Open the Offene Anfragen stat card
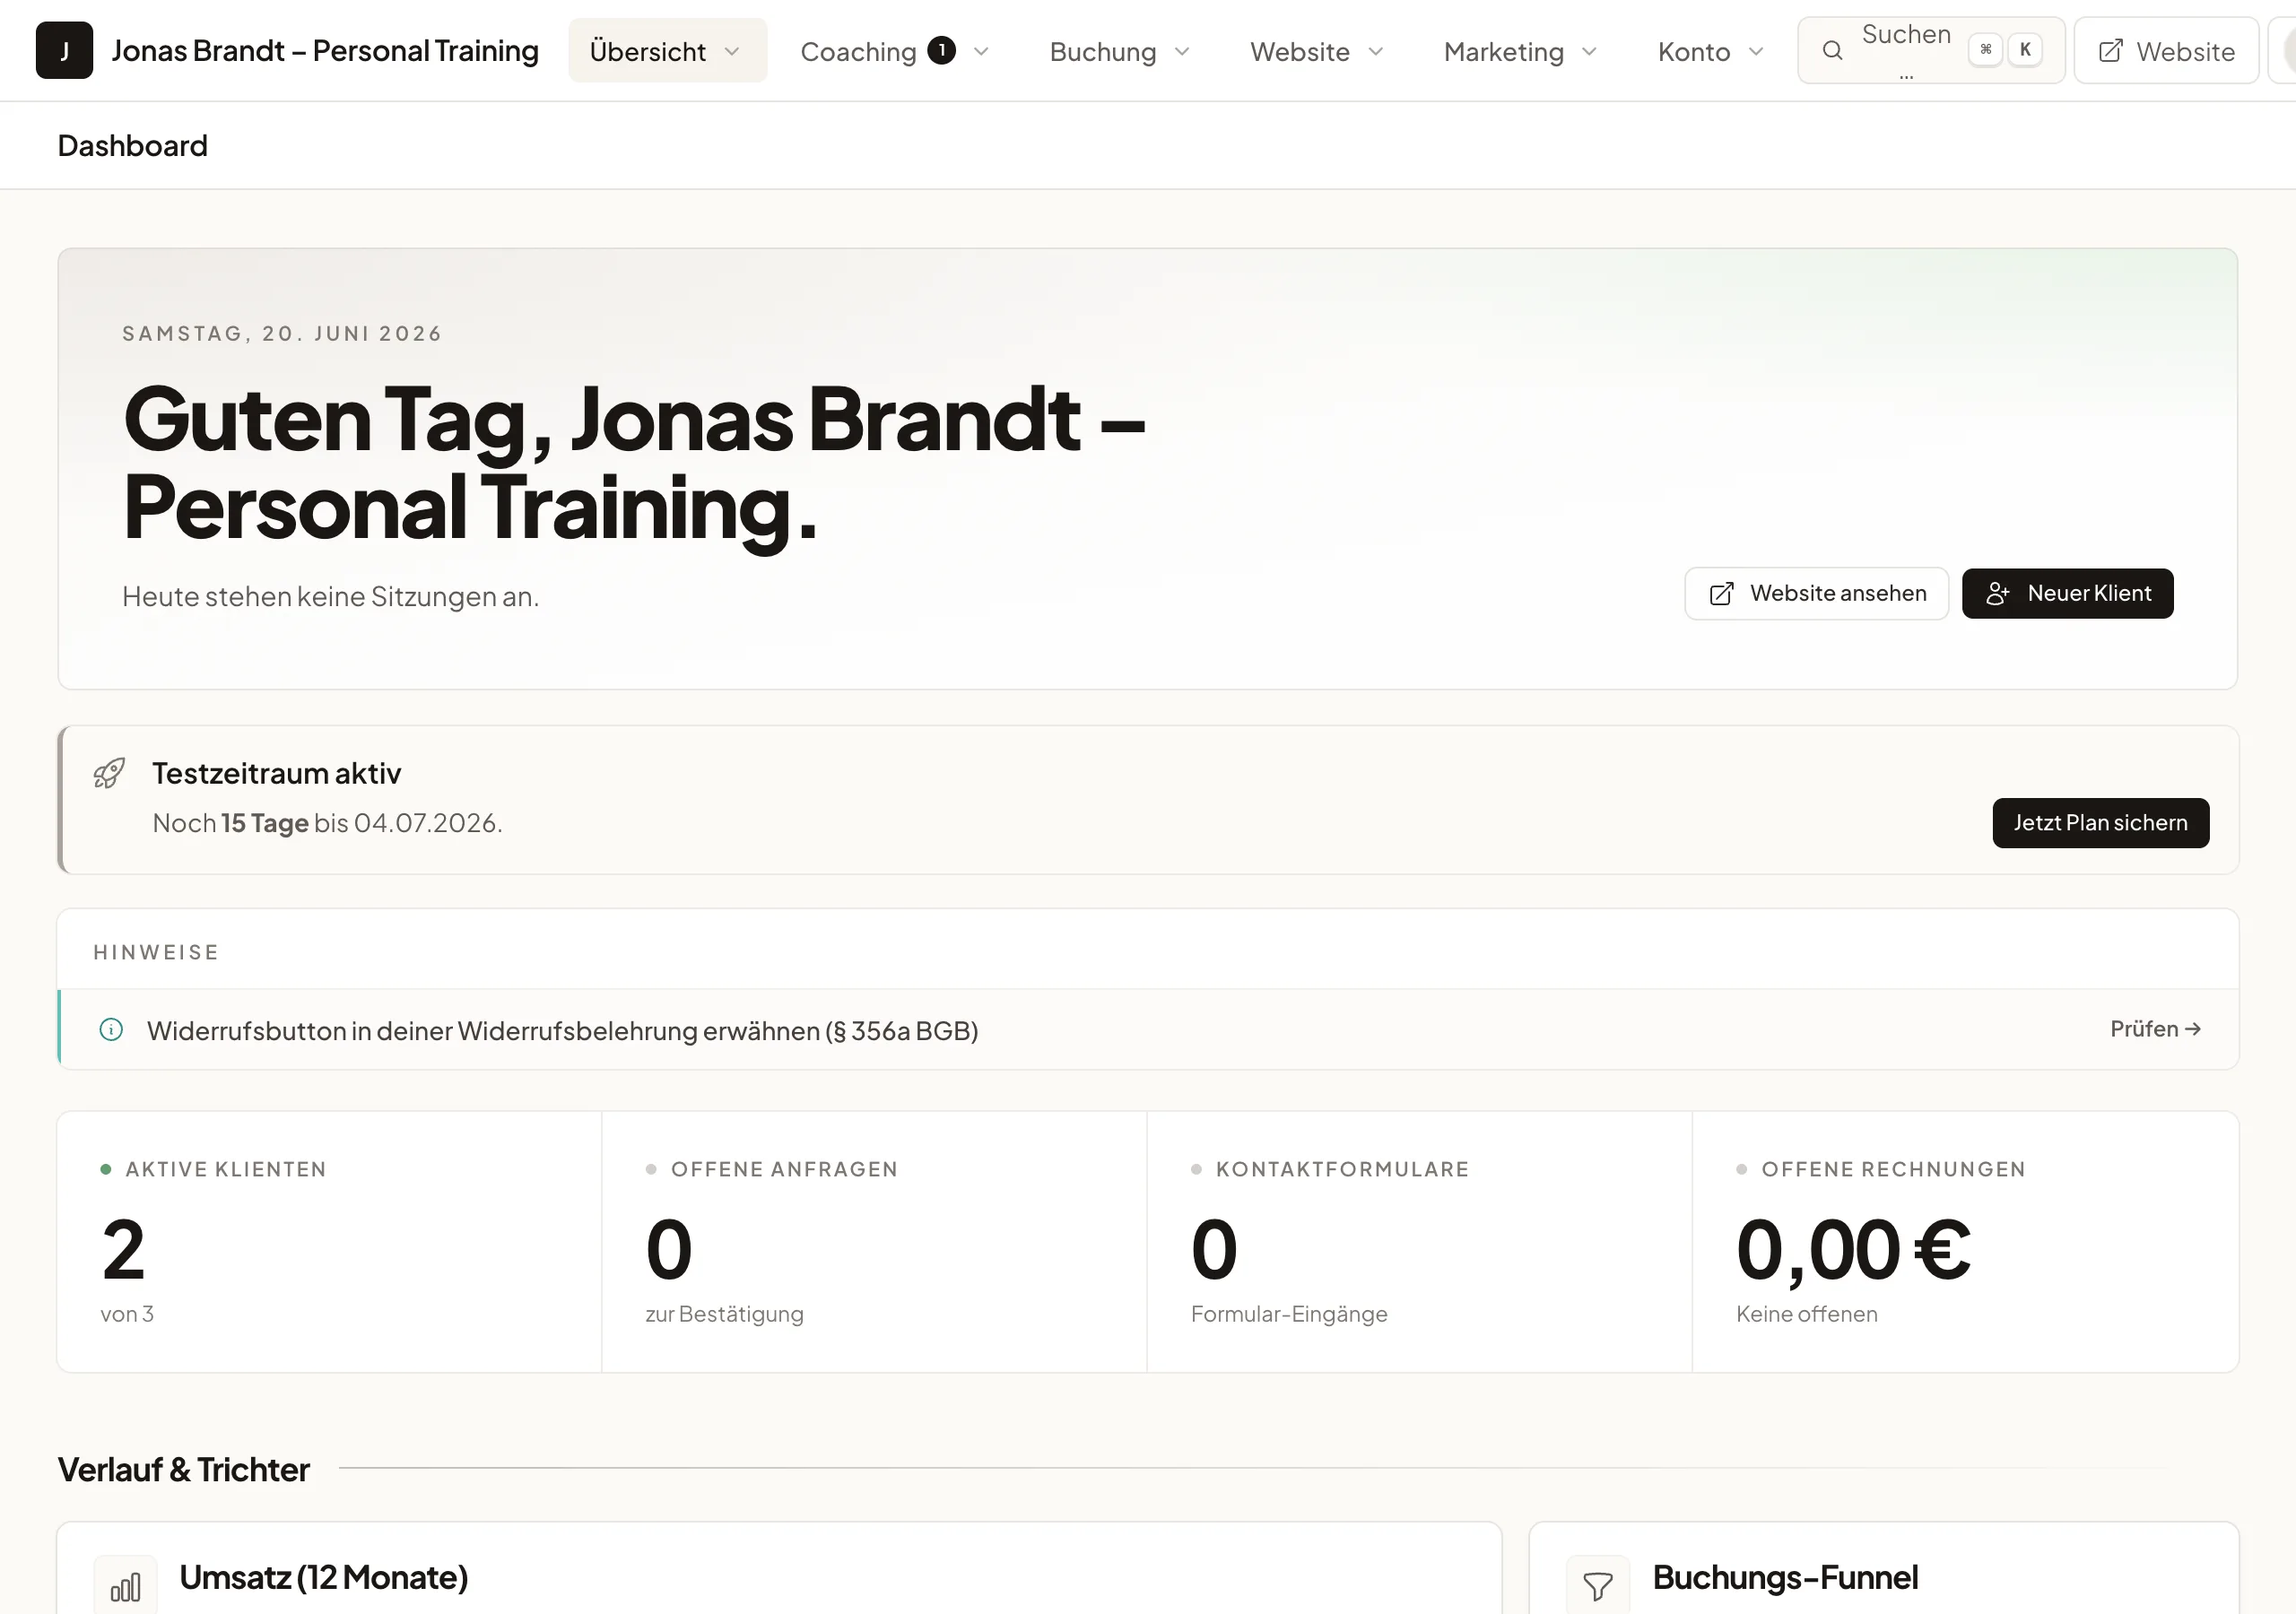Viewport: 2296px width, 1614px height. point(874,1242)
